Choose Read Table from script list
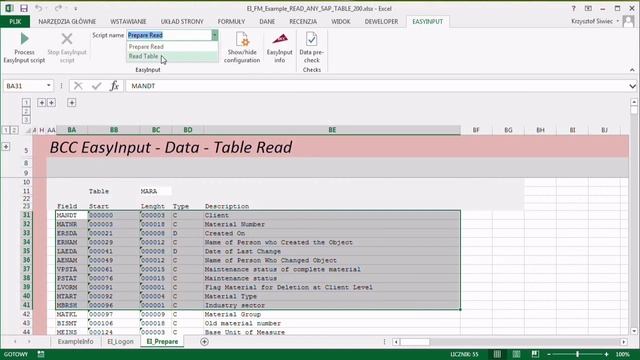Viewport: 640px width, 360px height. pyautogui.click(x=172, y=56)
